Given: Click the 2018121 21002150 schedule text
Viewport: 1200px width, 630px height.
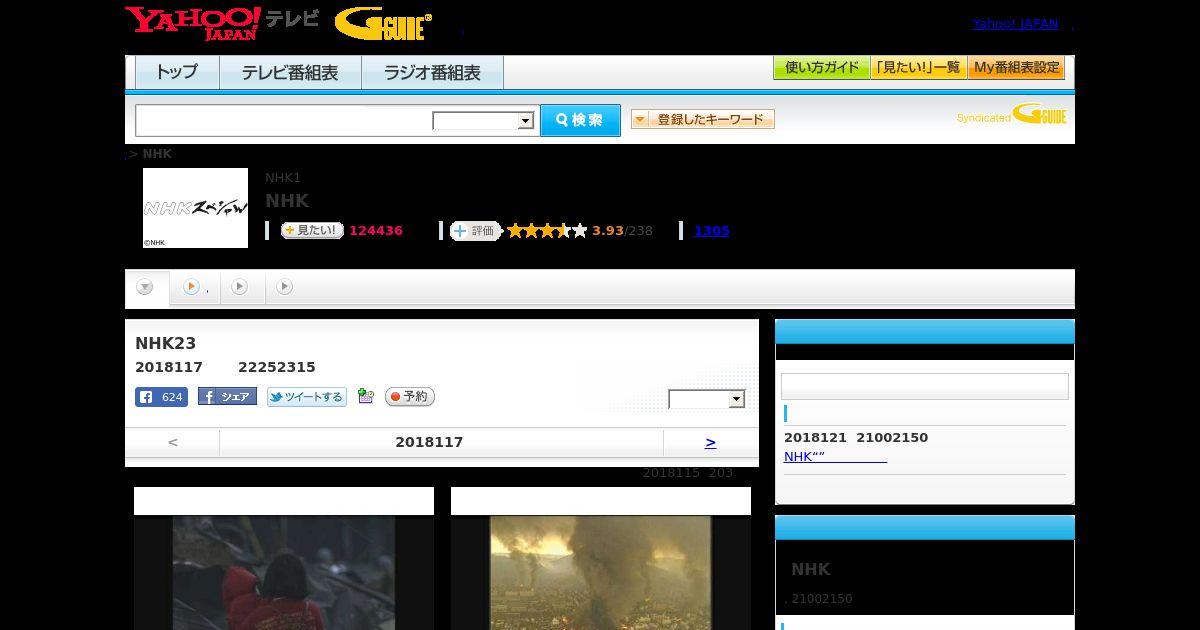Looking at the screenshot, I should click(x=856, y=438).
